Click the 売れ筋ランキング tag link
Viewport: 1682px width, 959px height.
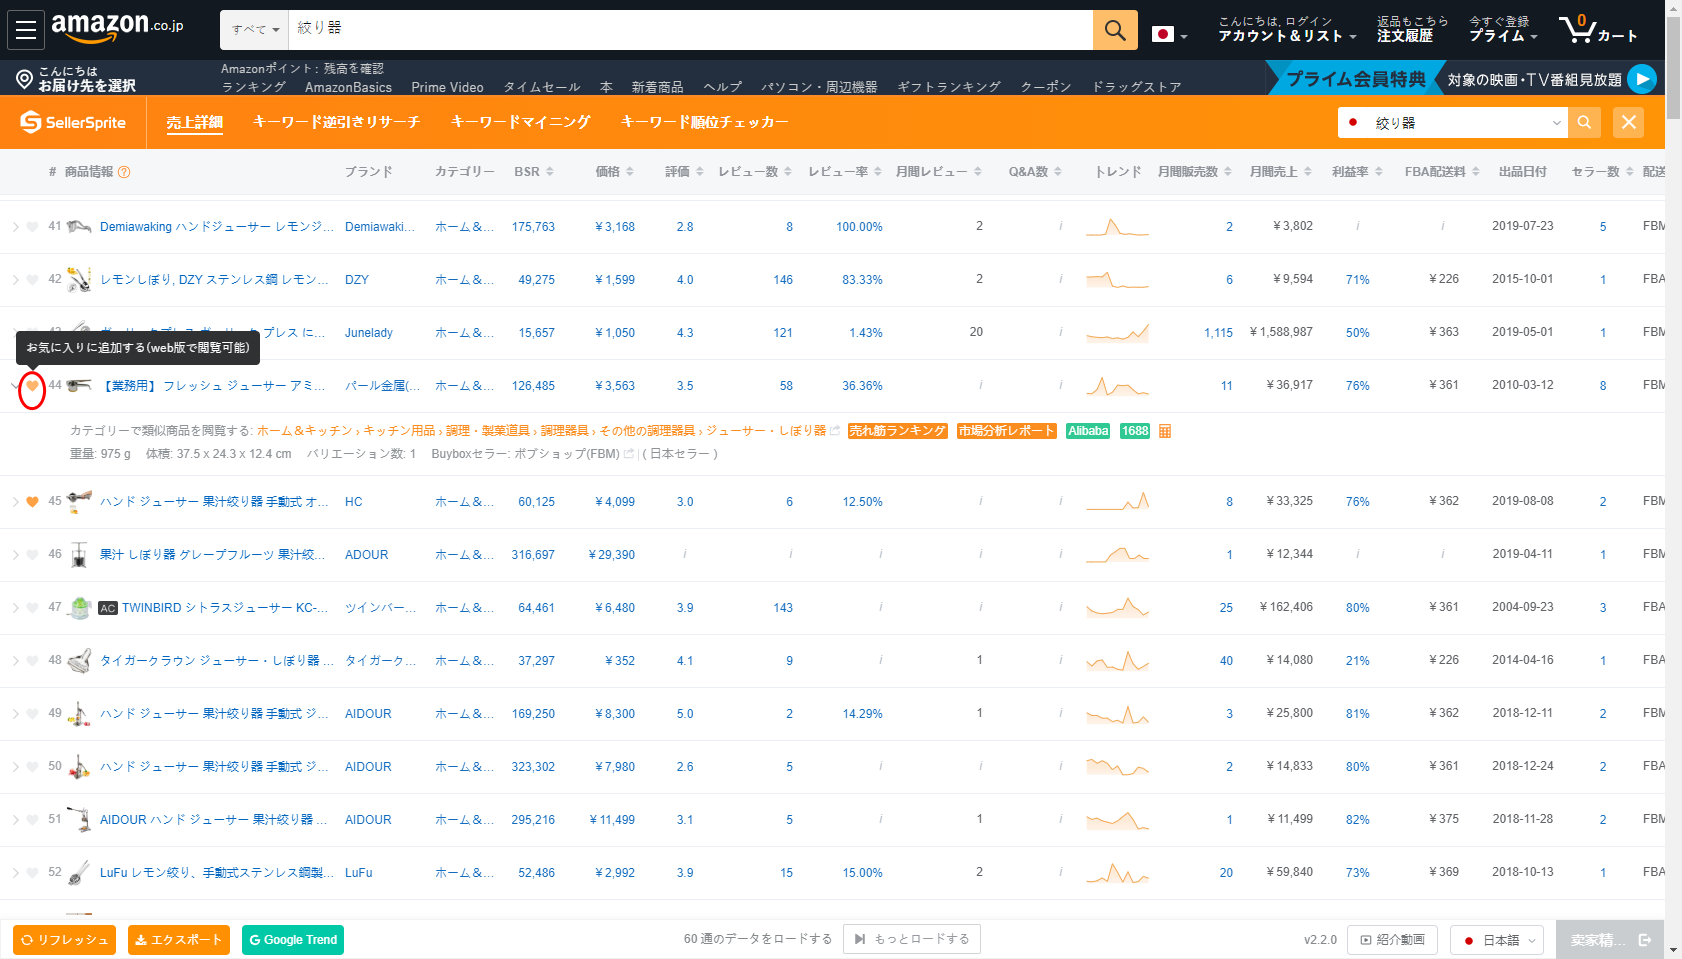[x=897, y=431]
